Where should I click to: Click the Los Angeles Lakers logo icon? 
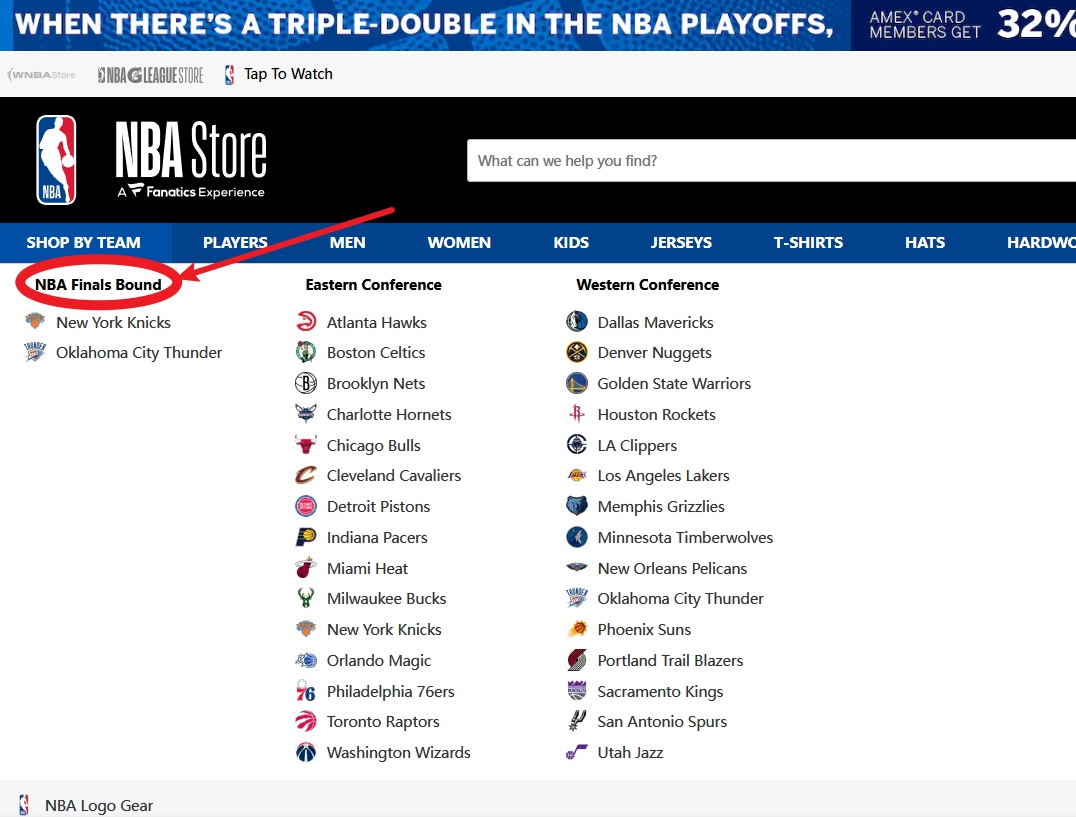[x=577, y=475]
